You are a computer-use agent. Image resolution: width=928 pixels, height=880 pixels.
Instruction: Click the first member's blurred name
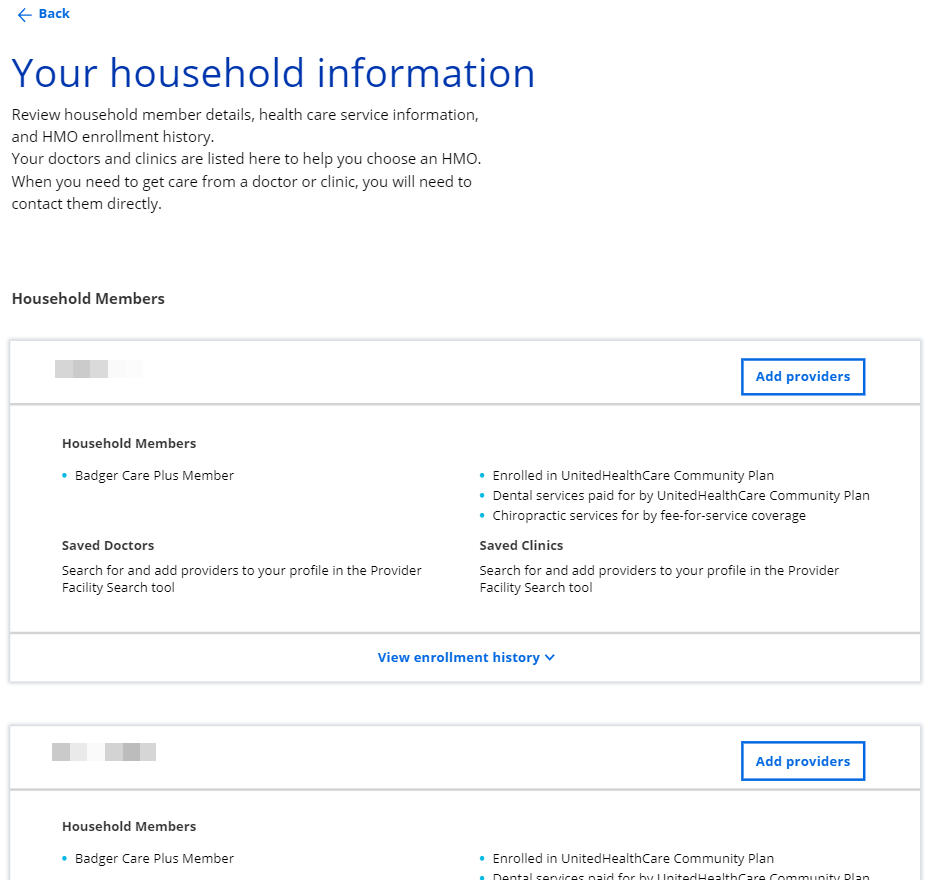(98, 369)
